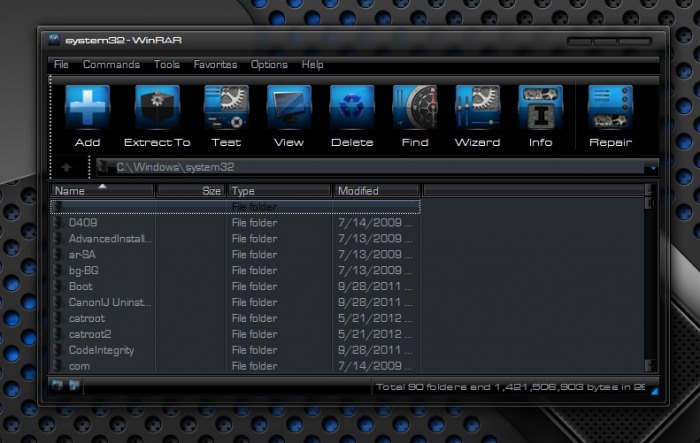
Task: Click the folder icon beside Boot
Action: pyautogui.click(x=58, y=286)
